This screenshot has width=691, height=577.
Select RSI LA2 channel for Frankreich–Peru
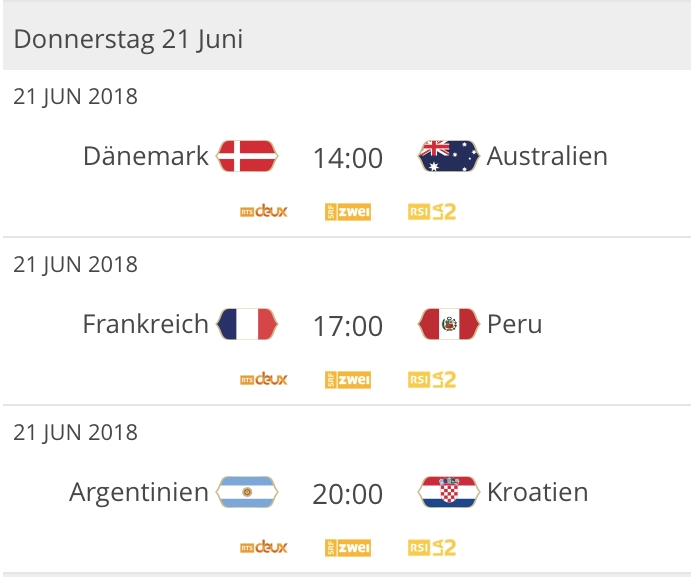click(x=432, y=380)
